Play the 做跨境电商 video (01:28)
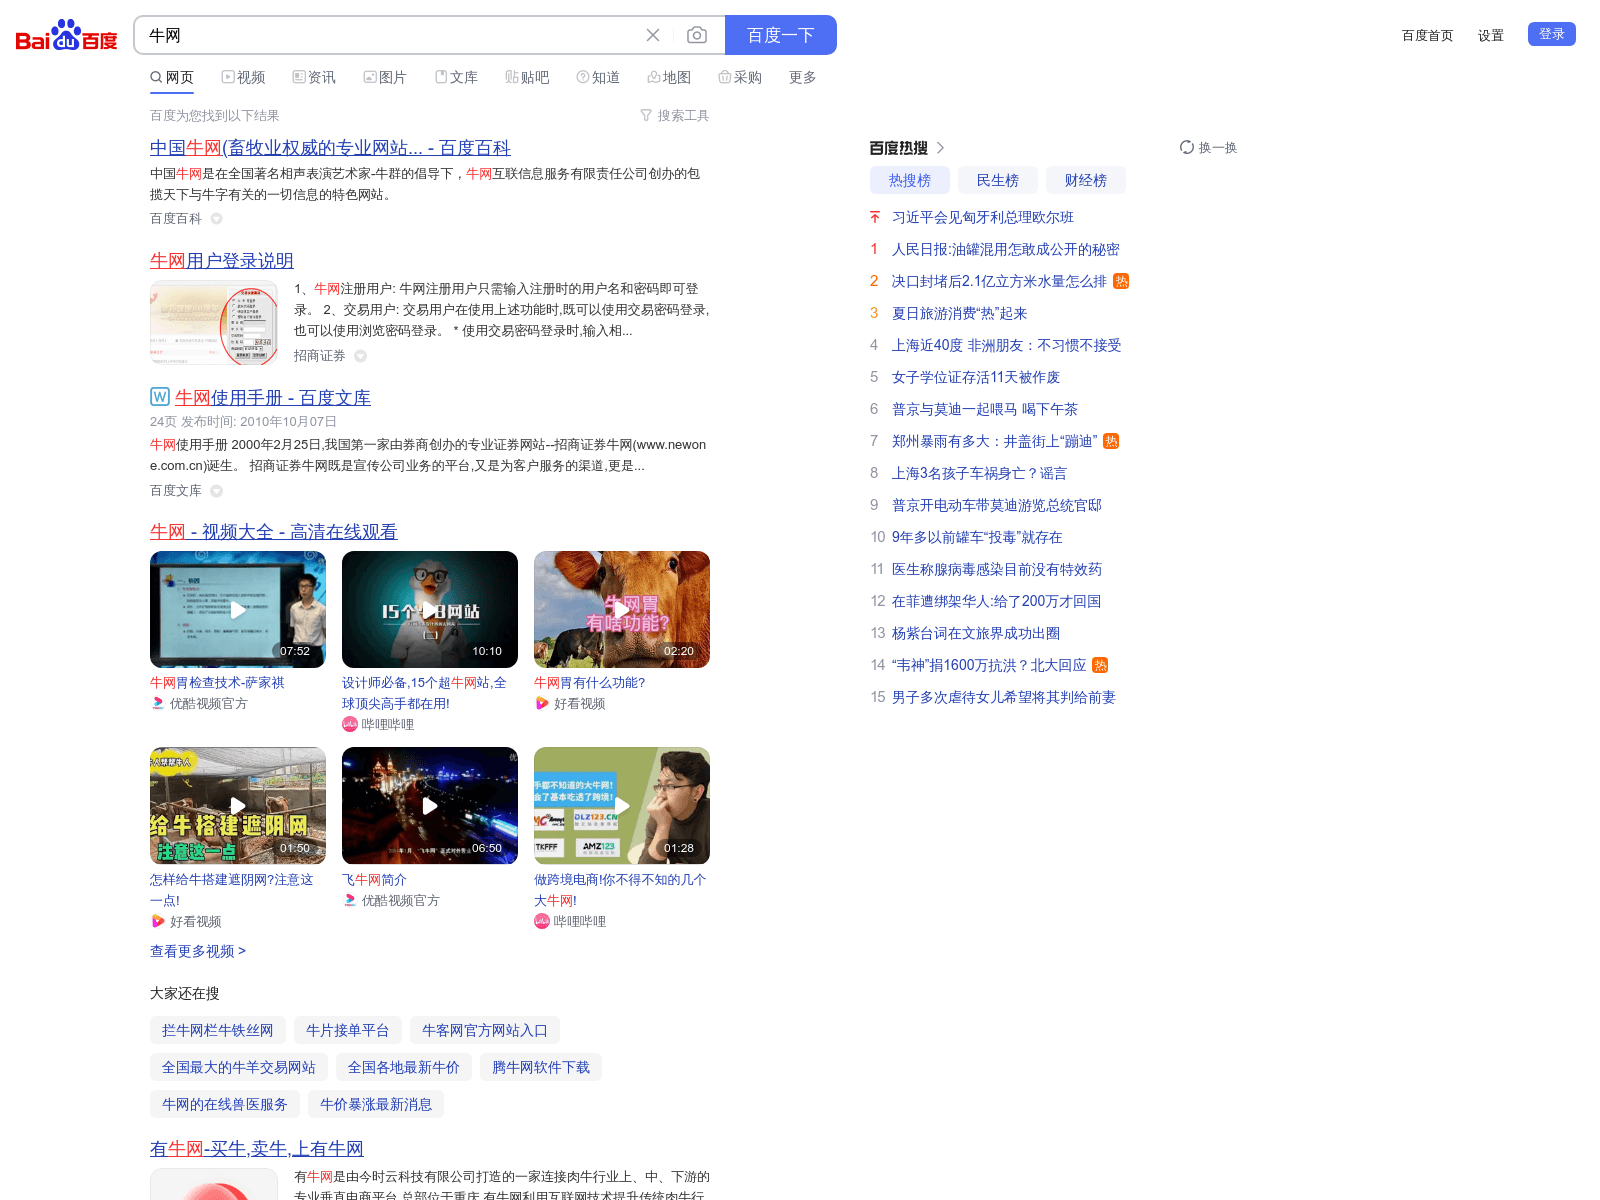Image resolution: width=1600 pixels, height=1200 pixels. coord(622,806)
